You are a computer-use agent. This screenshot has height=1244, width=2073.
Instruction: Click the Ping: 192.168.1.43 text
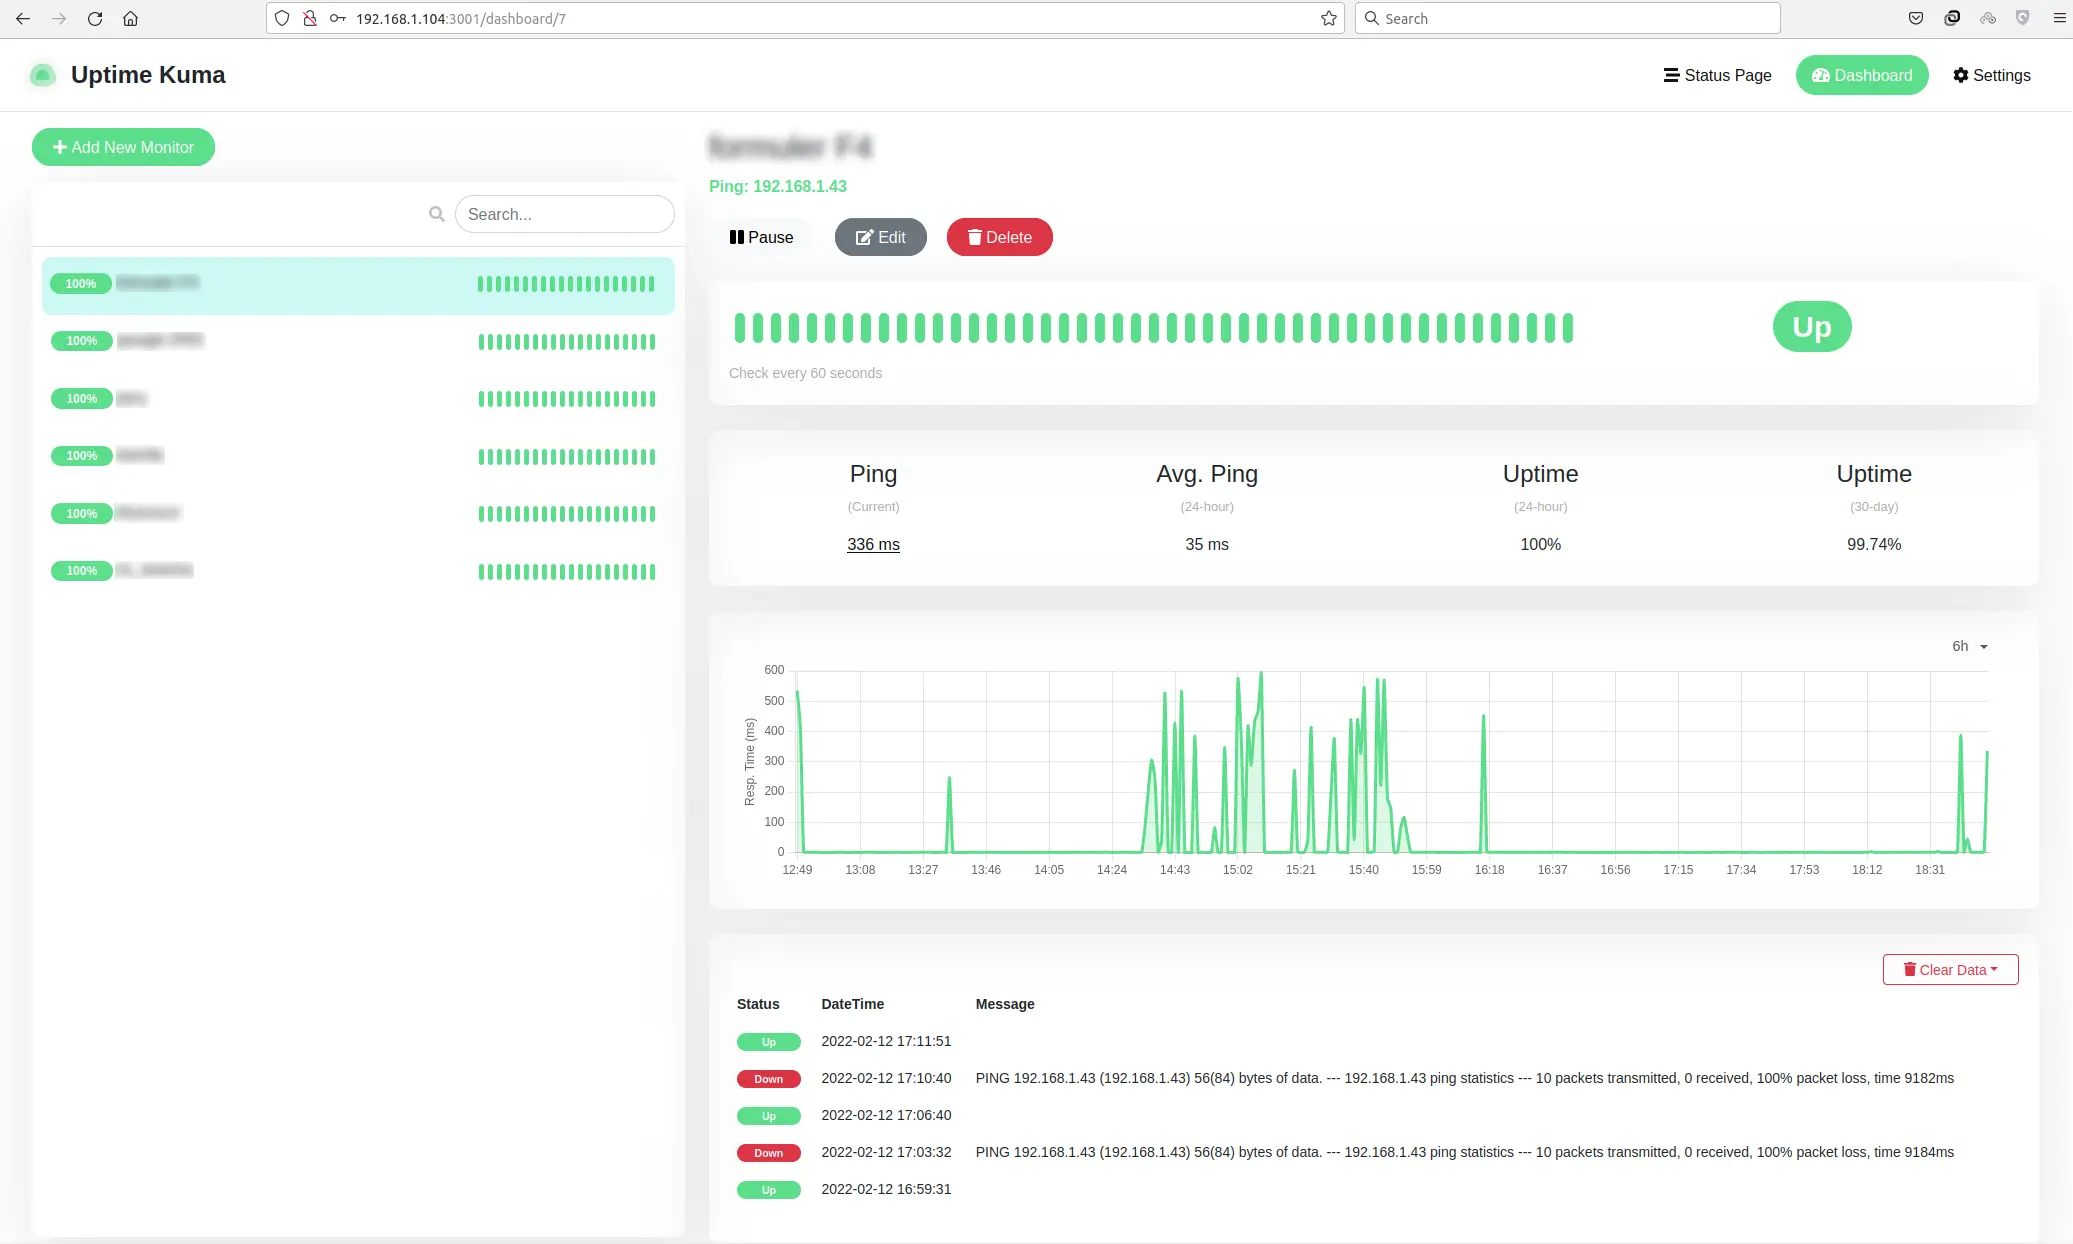click(778, 186)
